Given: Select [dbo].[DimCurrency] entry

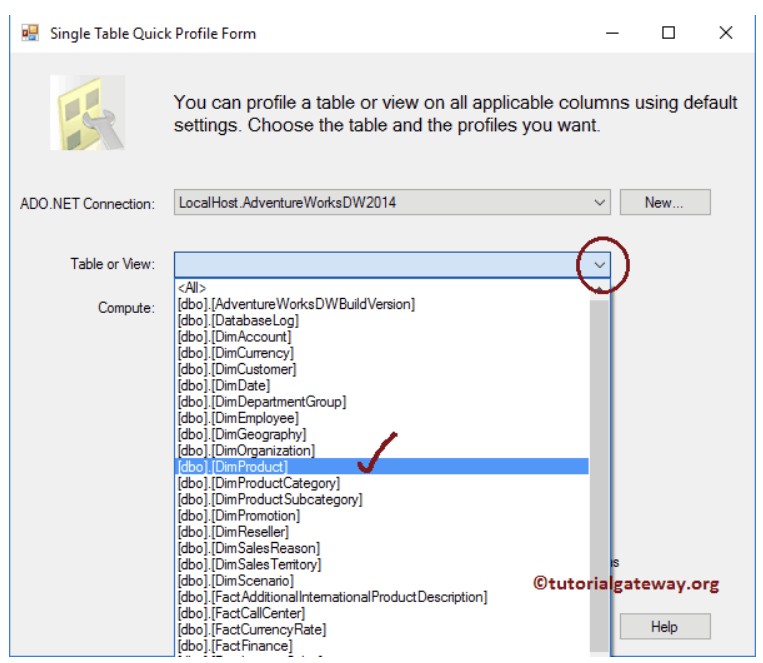Looking at the screenshot, I should 382,353.
